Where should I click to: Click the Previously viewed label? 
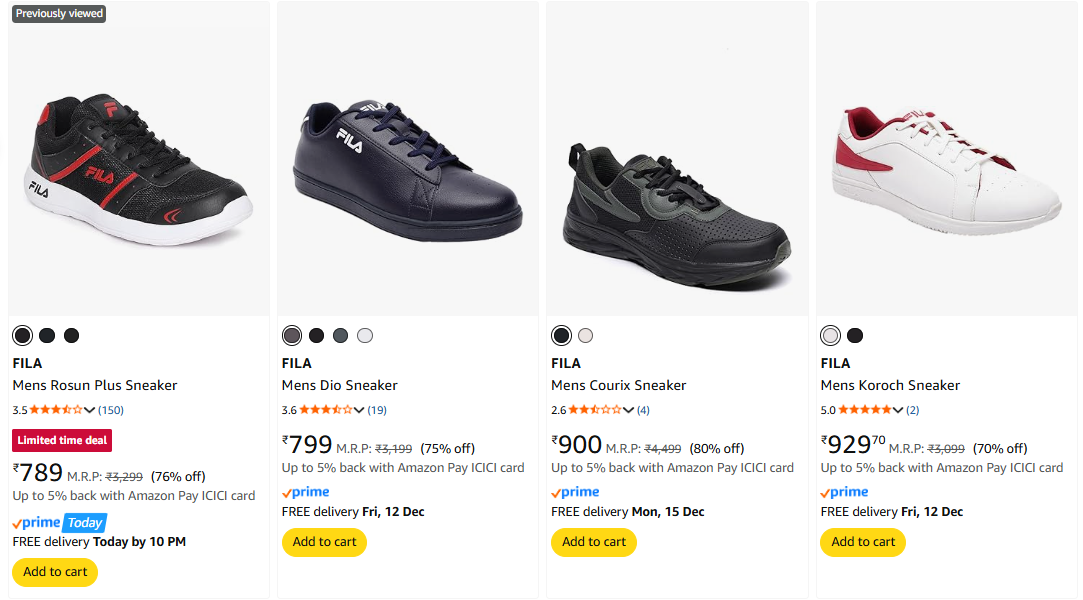tap(59, 13)
